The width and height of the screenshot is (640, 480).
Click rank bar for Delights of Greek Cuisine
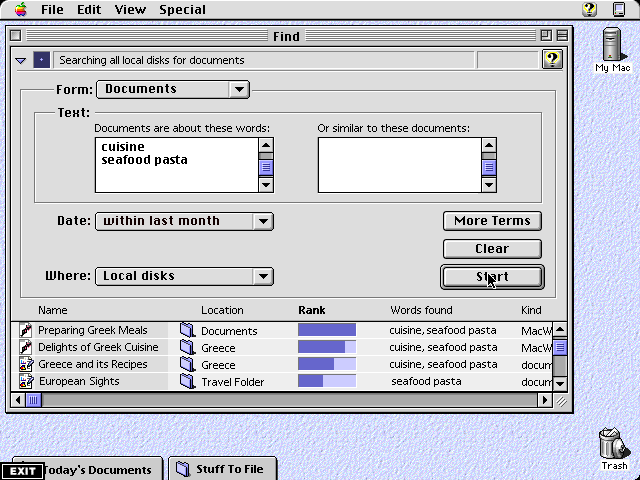[327, 347]
